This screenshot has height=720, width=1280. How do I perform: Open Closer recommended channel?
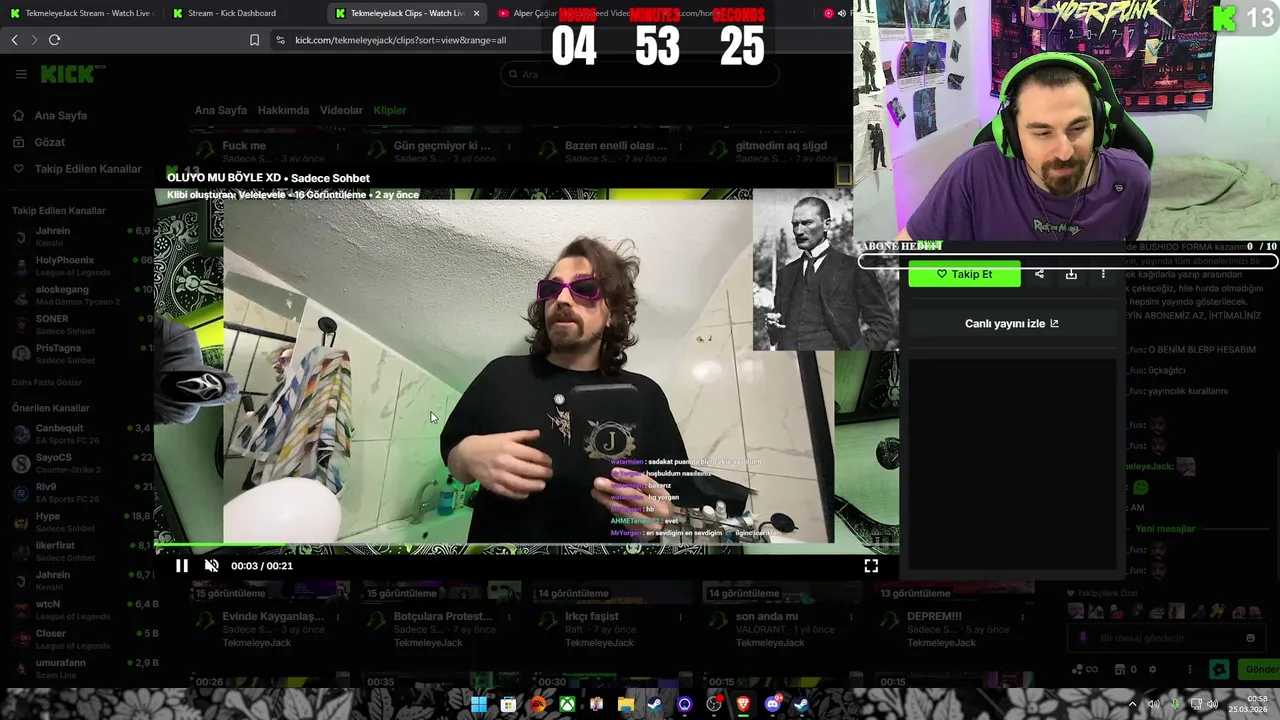click(80, 639)
